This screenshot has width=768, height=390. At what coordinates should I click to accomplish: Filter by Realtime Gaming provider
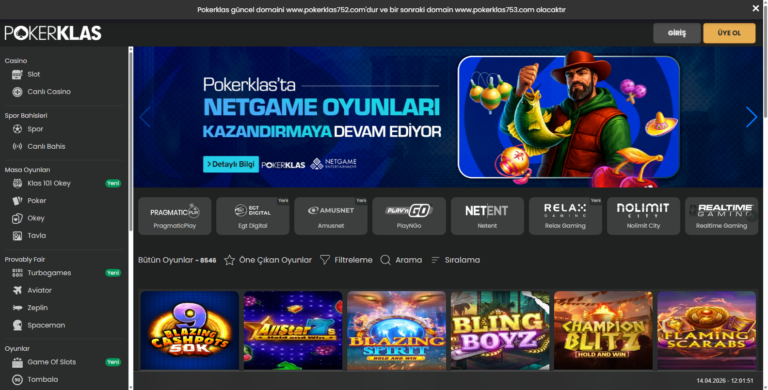721,216
